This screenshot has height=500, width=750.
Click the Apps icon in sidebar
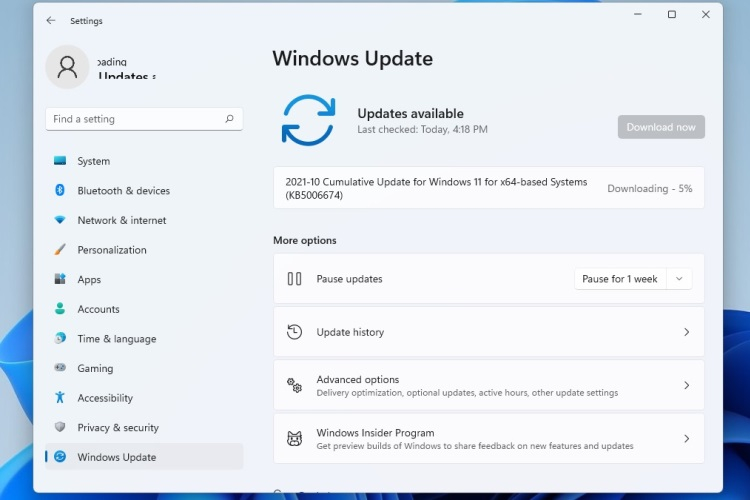(x=60, y=279)
